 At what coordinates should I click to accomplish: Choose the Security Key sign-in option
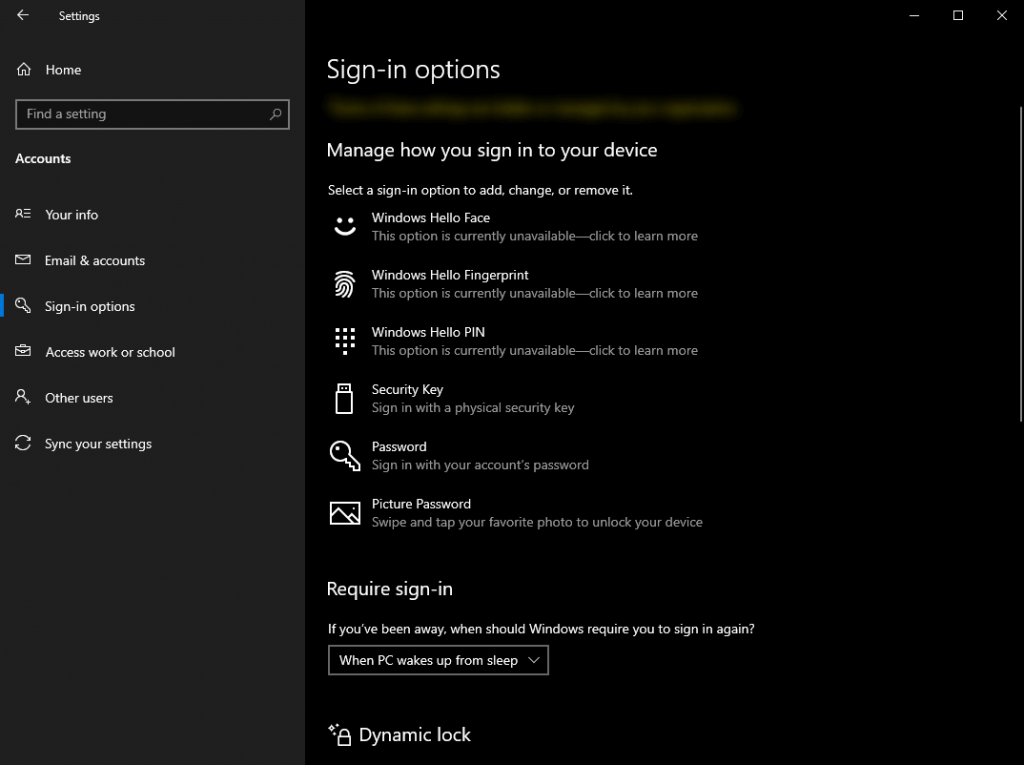[515, 399]
